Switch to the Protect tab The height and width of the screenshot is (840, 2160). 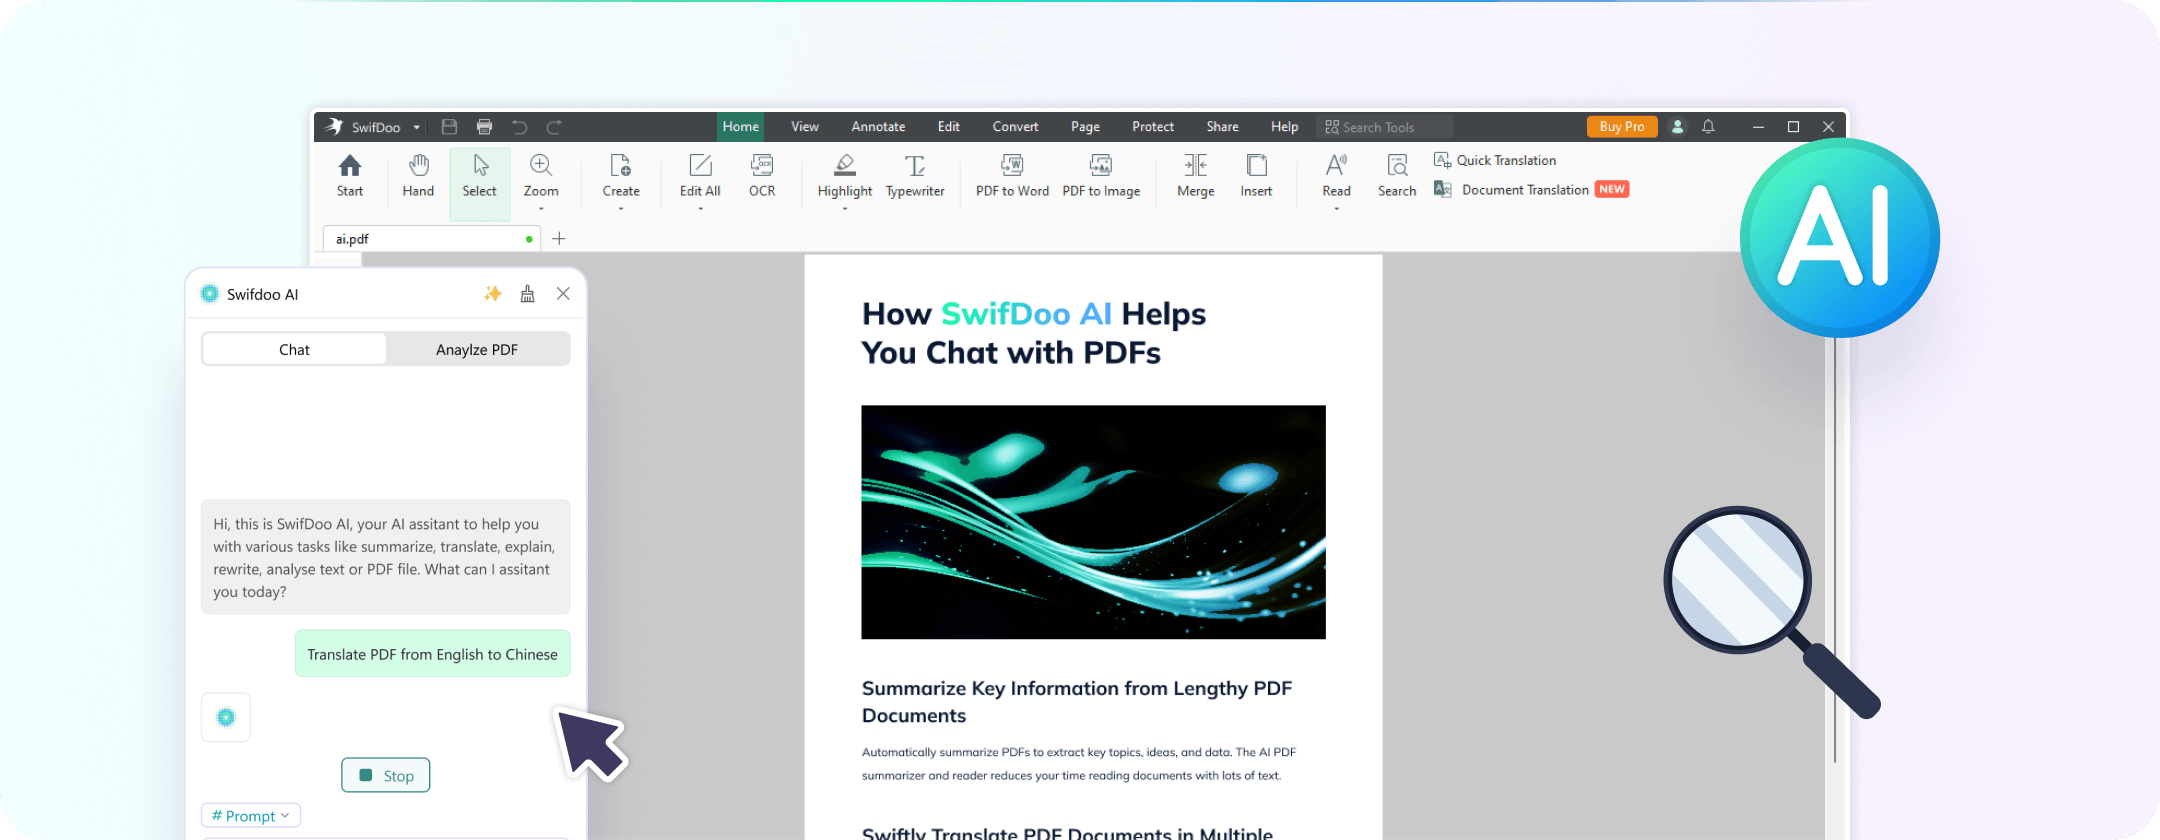[x=1153, y=127]
